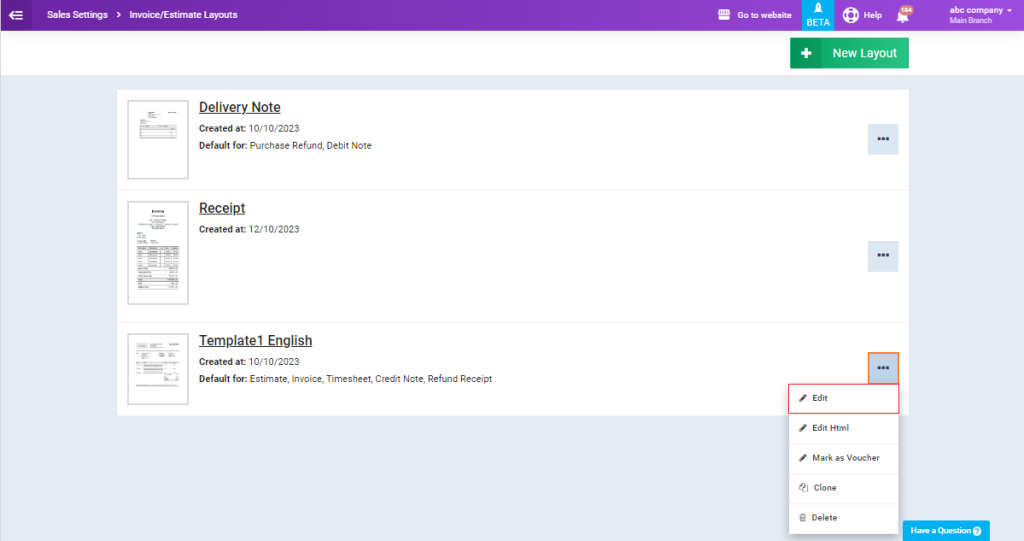Click the Go to website icon

(x=725, y=15)
